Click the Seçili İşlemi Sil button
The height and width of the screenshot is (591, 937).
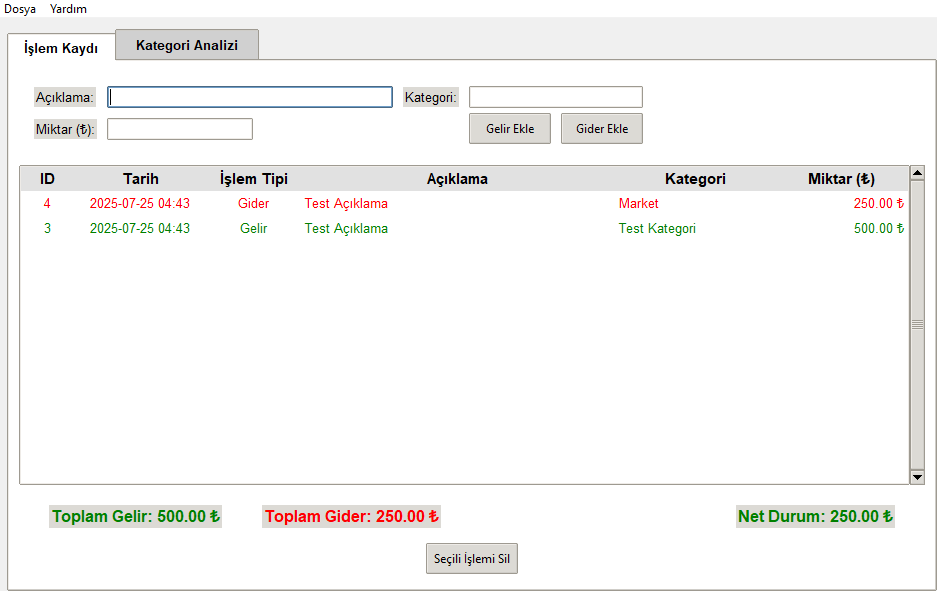(x=472, y=559)
